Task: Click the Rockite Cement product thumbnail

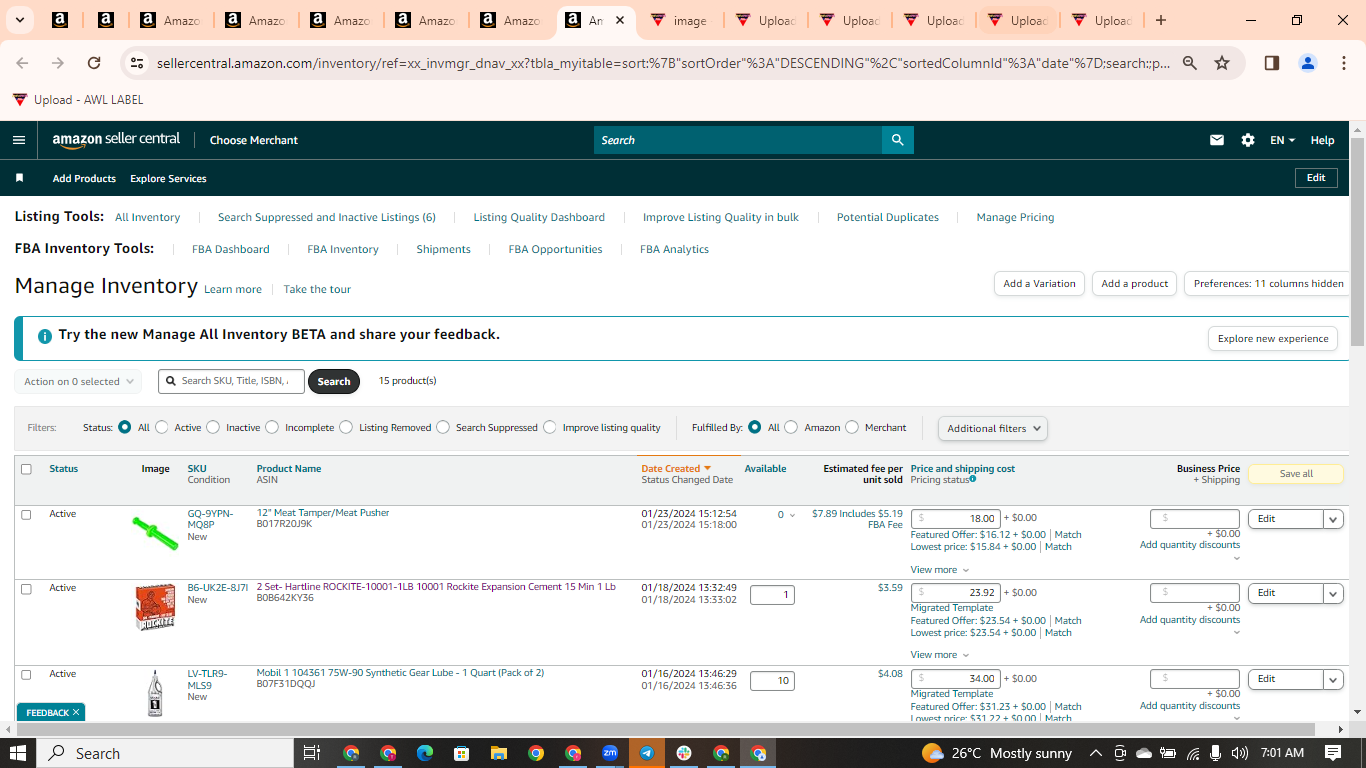Action: 155,608
